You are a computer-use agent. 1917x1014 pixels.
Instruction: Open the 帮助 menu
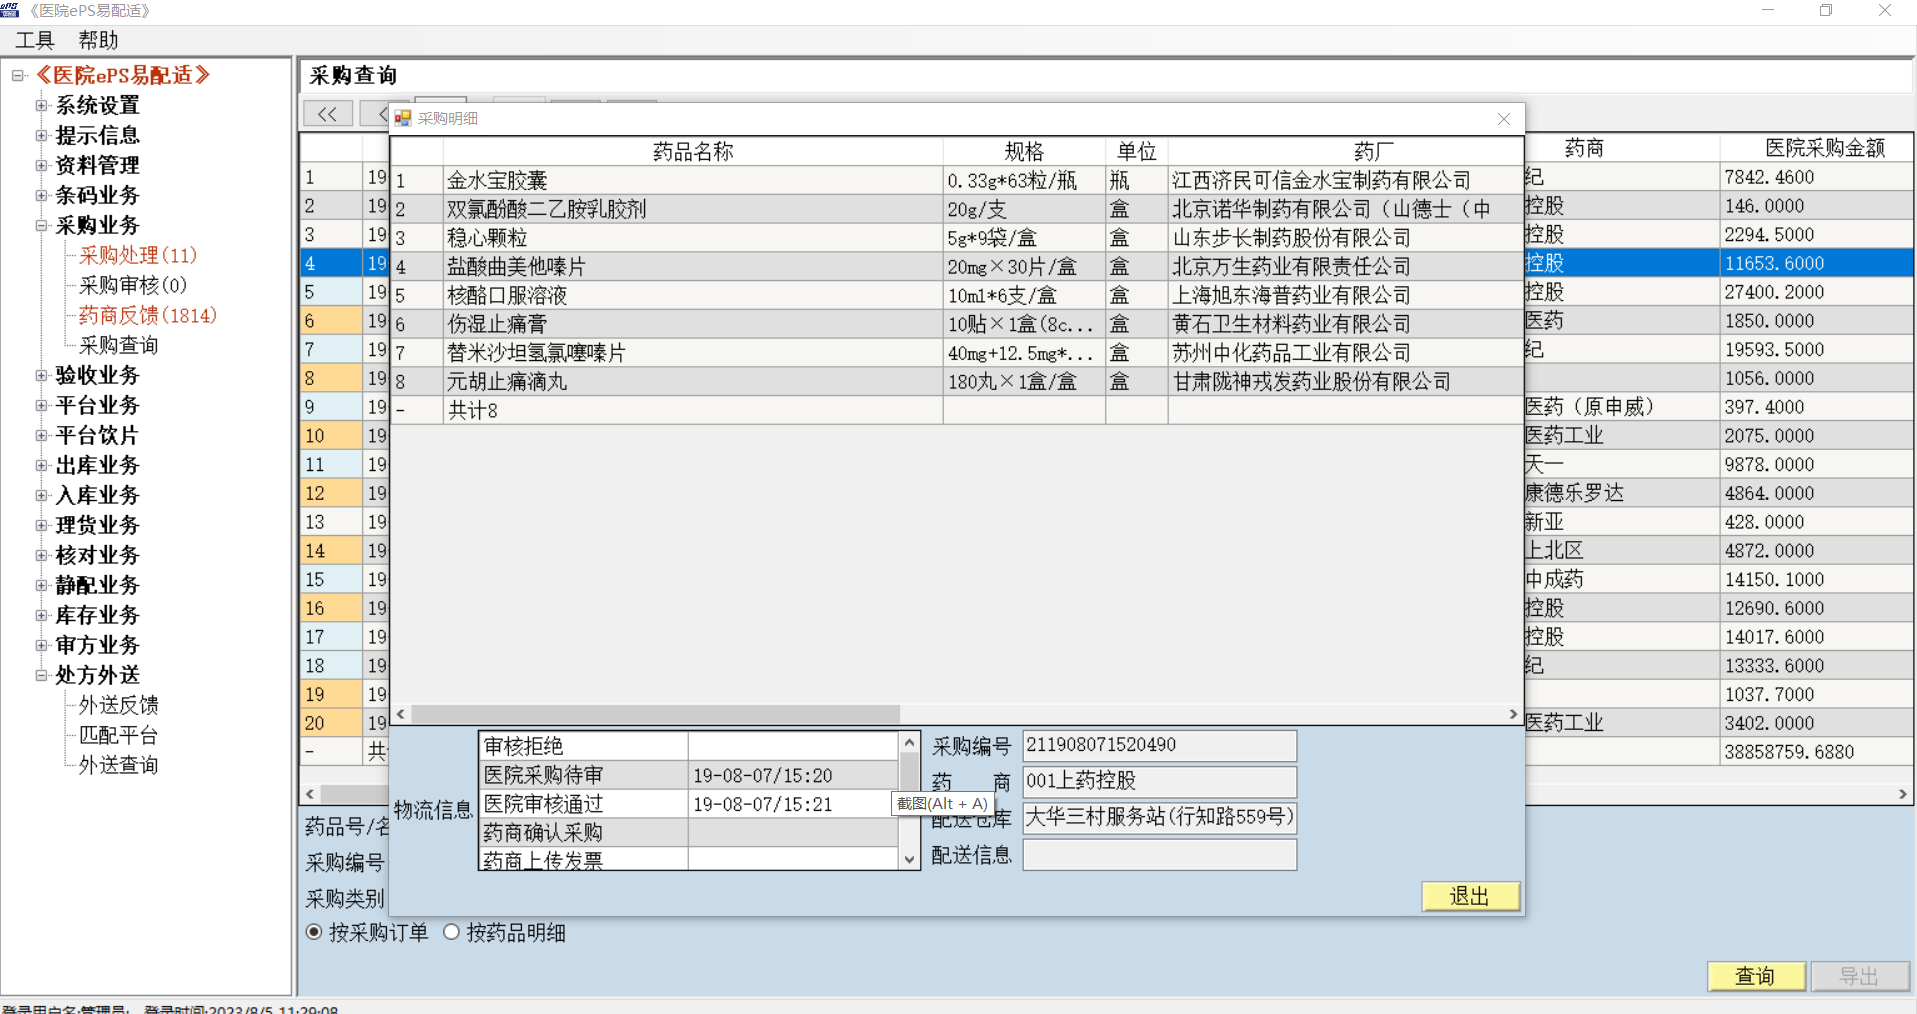(x=98, y=40)
